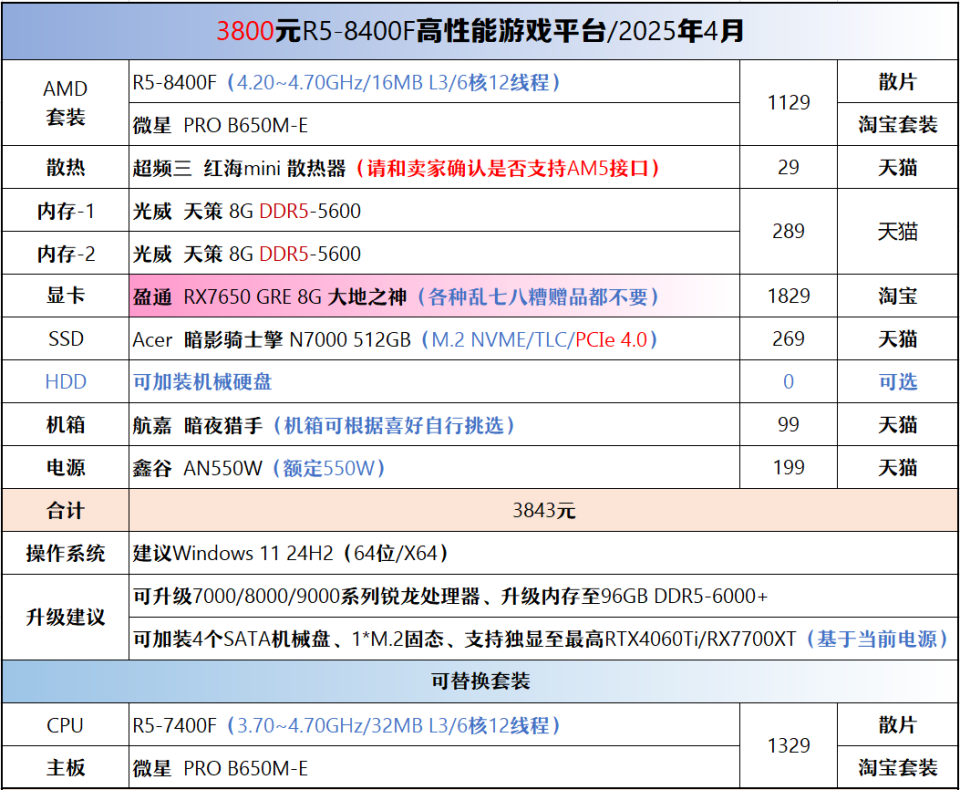Click "散片" in the R5-7400F row
Screen dimensions: 960x790
(x=898, y=725)
